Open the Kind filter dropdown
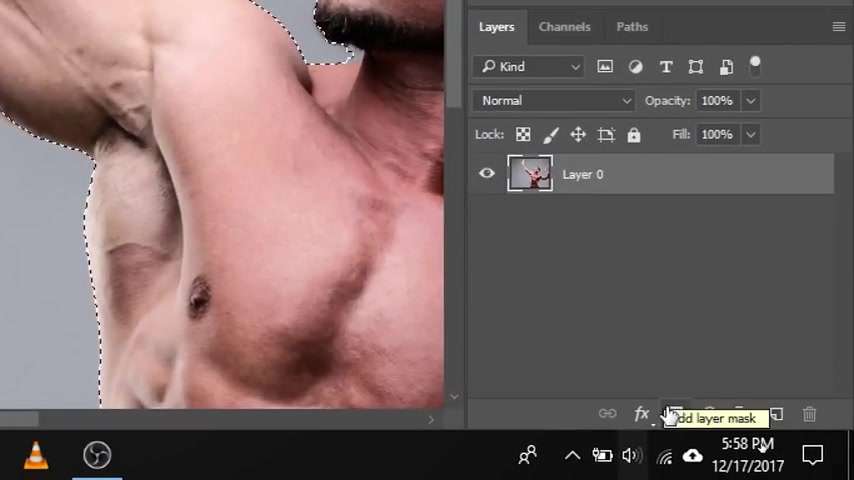Screen dimensions: 854x480 click(x=528, y=67)
